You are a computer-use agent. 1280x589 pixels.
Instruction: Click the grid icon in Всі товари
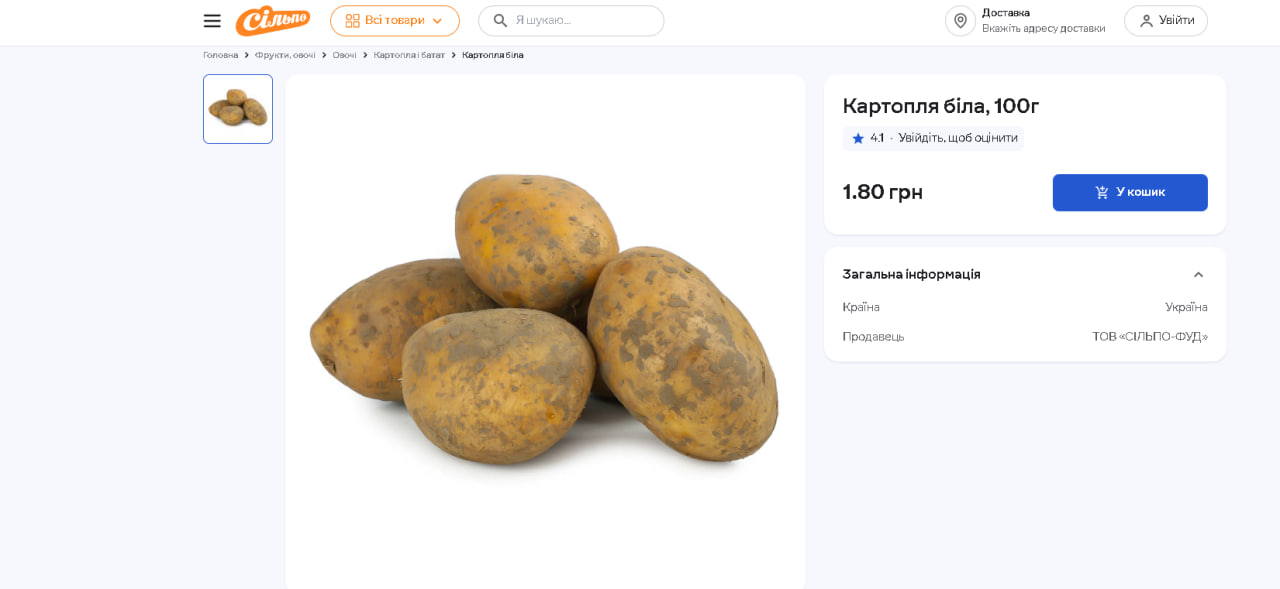[x=352, y=21]
